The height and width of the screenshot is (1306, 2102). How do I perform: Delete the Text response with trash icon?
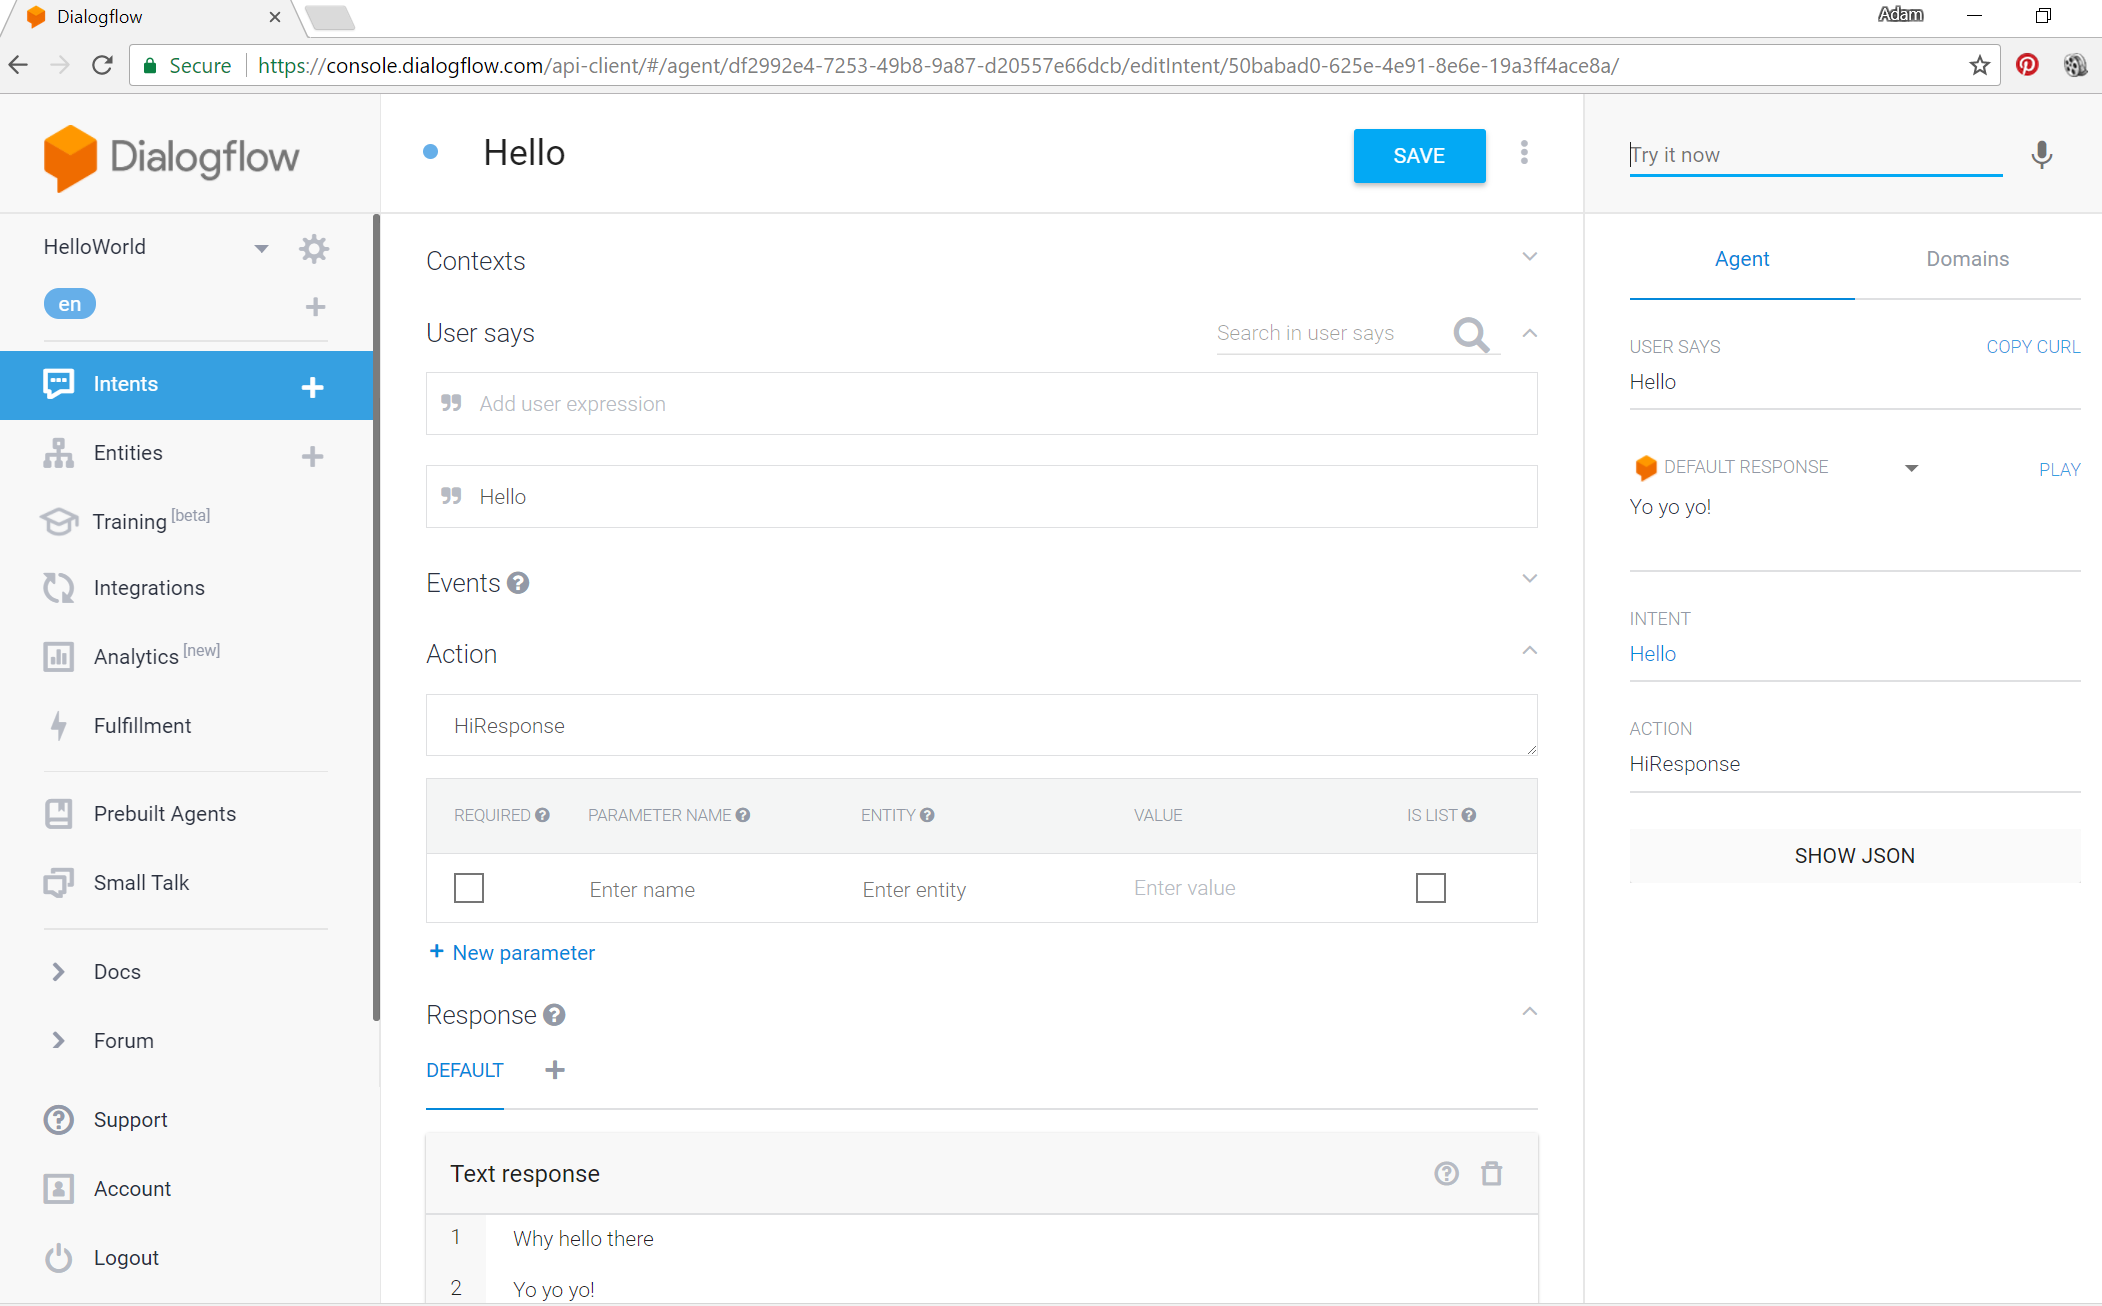point(1491,1173)
